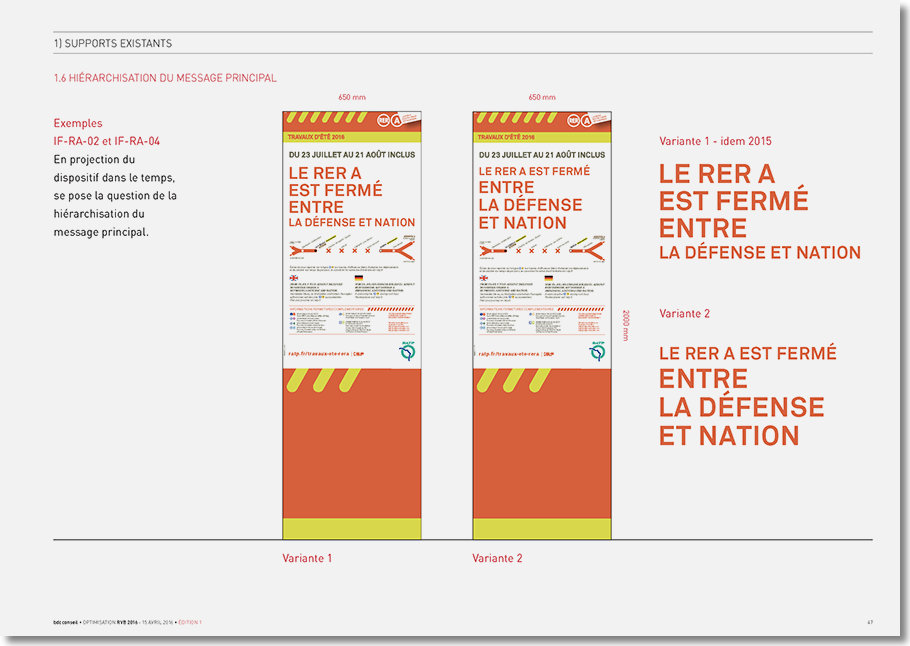Click the enlarged "ET NATION" headline line
The height and width of the screenshot is (646, 910).
729,436
